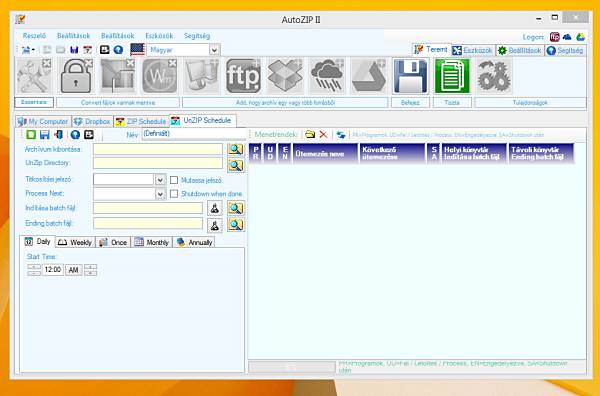Click the large computer monitor ribbon icon

[201, 76]
